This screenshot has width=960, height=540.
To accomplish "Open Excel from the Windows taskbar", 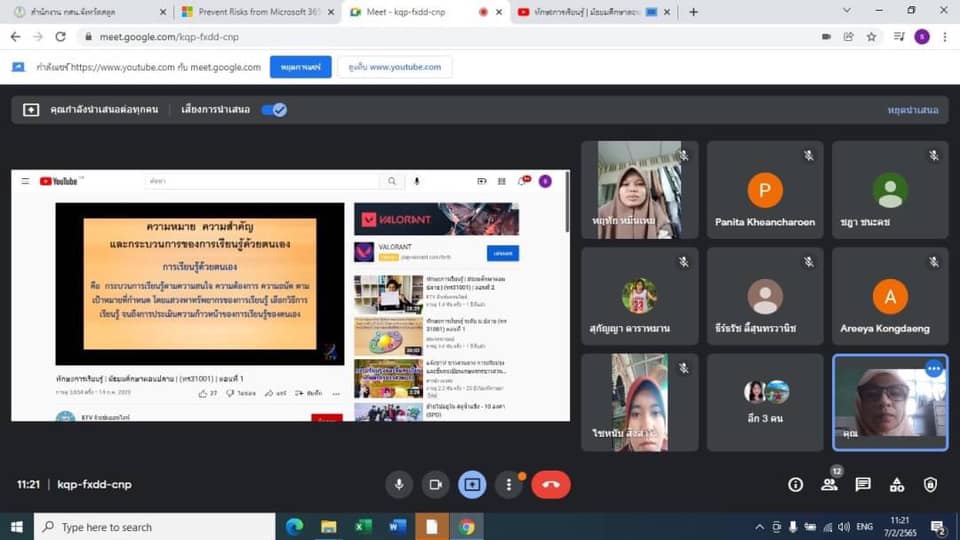I will [363, 527].
